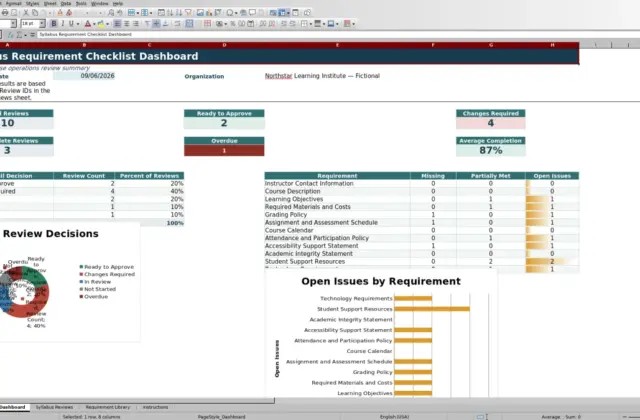This screenshot has height=420, width=640.
Task: Open the Styles menu
Action: point(32,3)
